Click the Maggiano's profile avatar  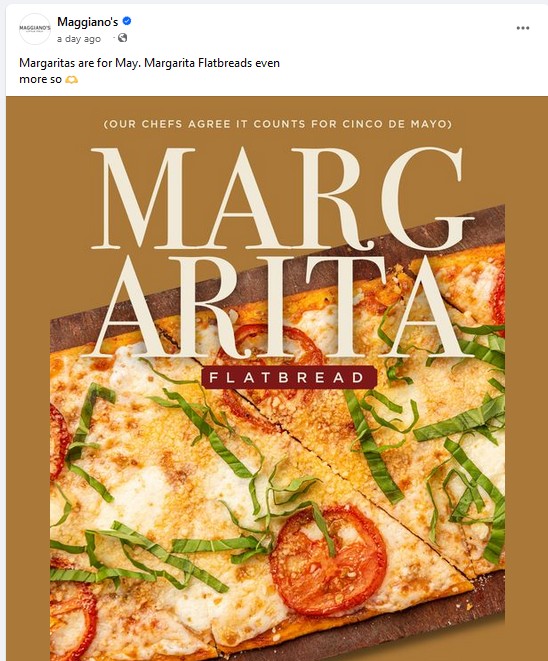35,29
